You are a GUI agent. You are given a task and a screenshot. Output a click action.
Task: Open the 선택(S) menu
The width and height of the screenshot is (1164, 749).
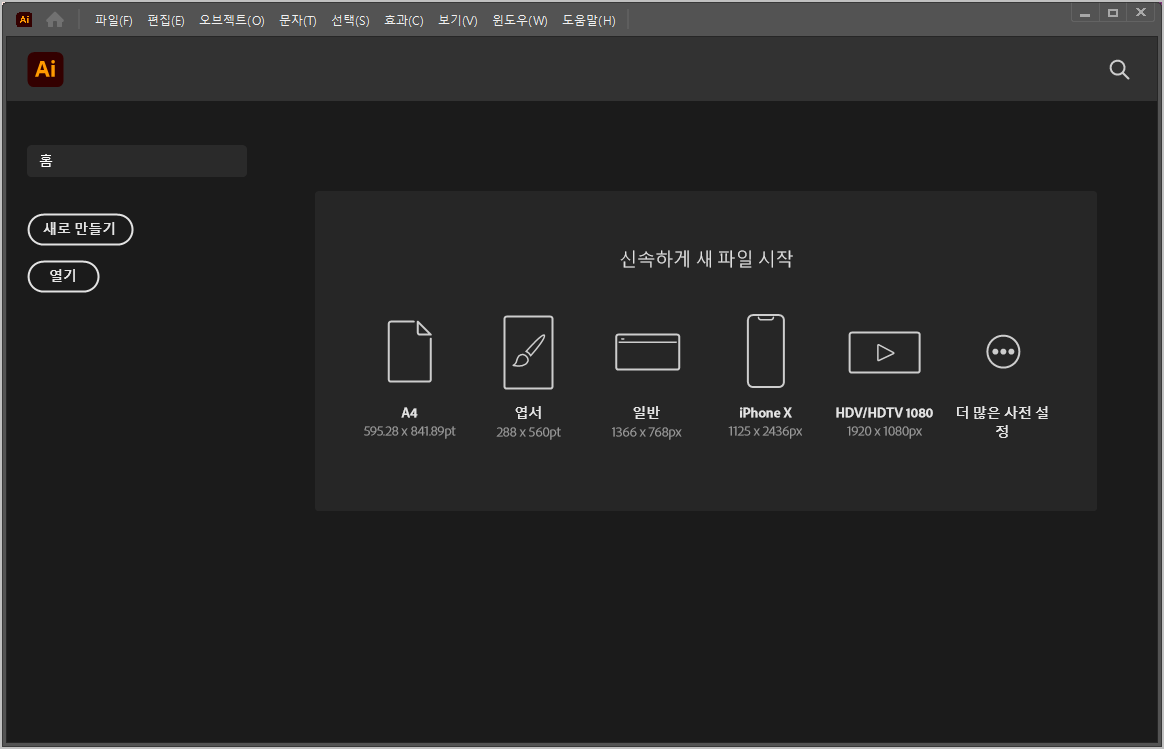[x=350, y=19]
